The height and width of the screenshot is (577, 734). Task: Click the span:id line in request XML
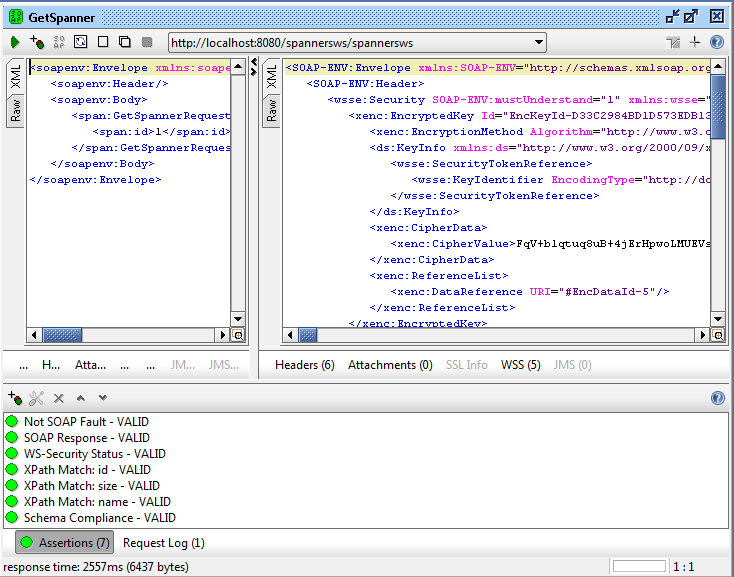[x=161, y=132]
